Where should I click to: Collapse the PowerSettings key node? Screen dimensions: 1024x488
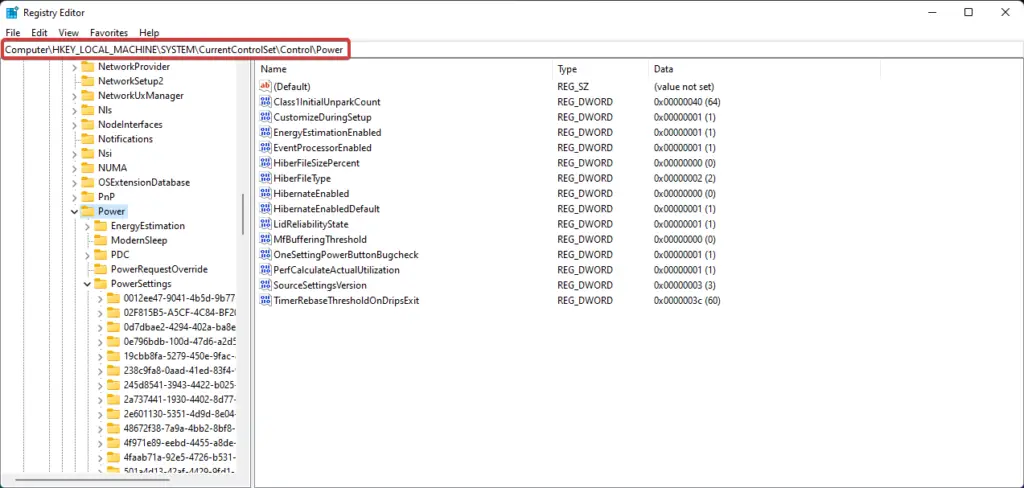point(87,284)
